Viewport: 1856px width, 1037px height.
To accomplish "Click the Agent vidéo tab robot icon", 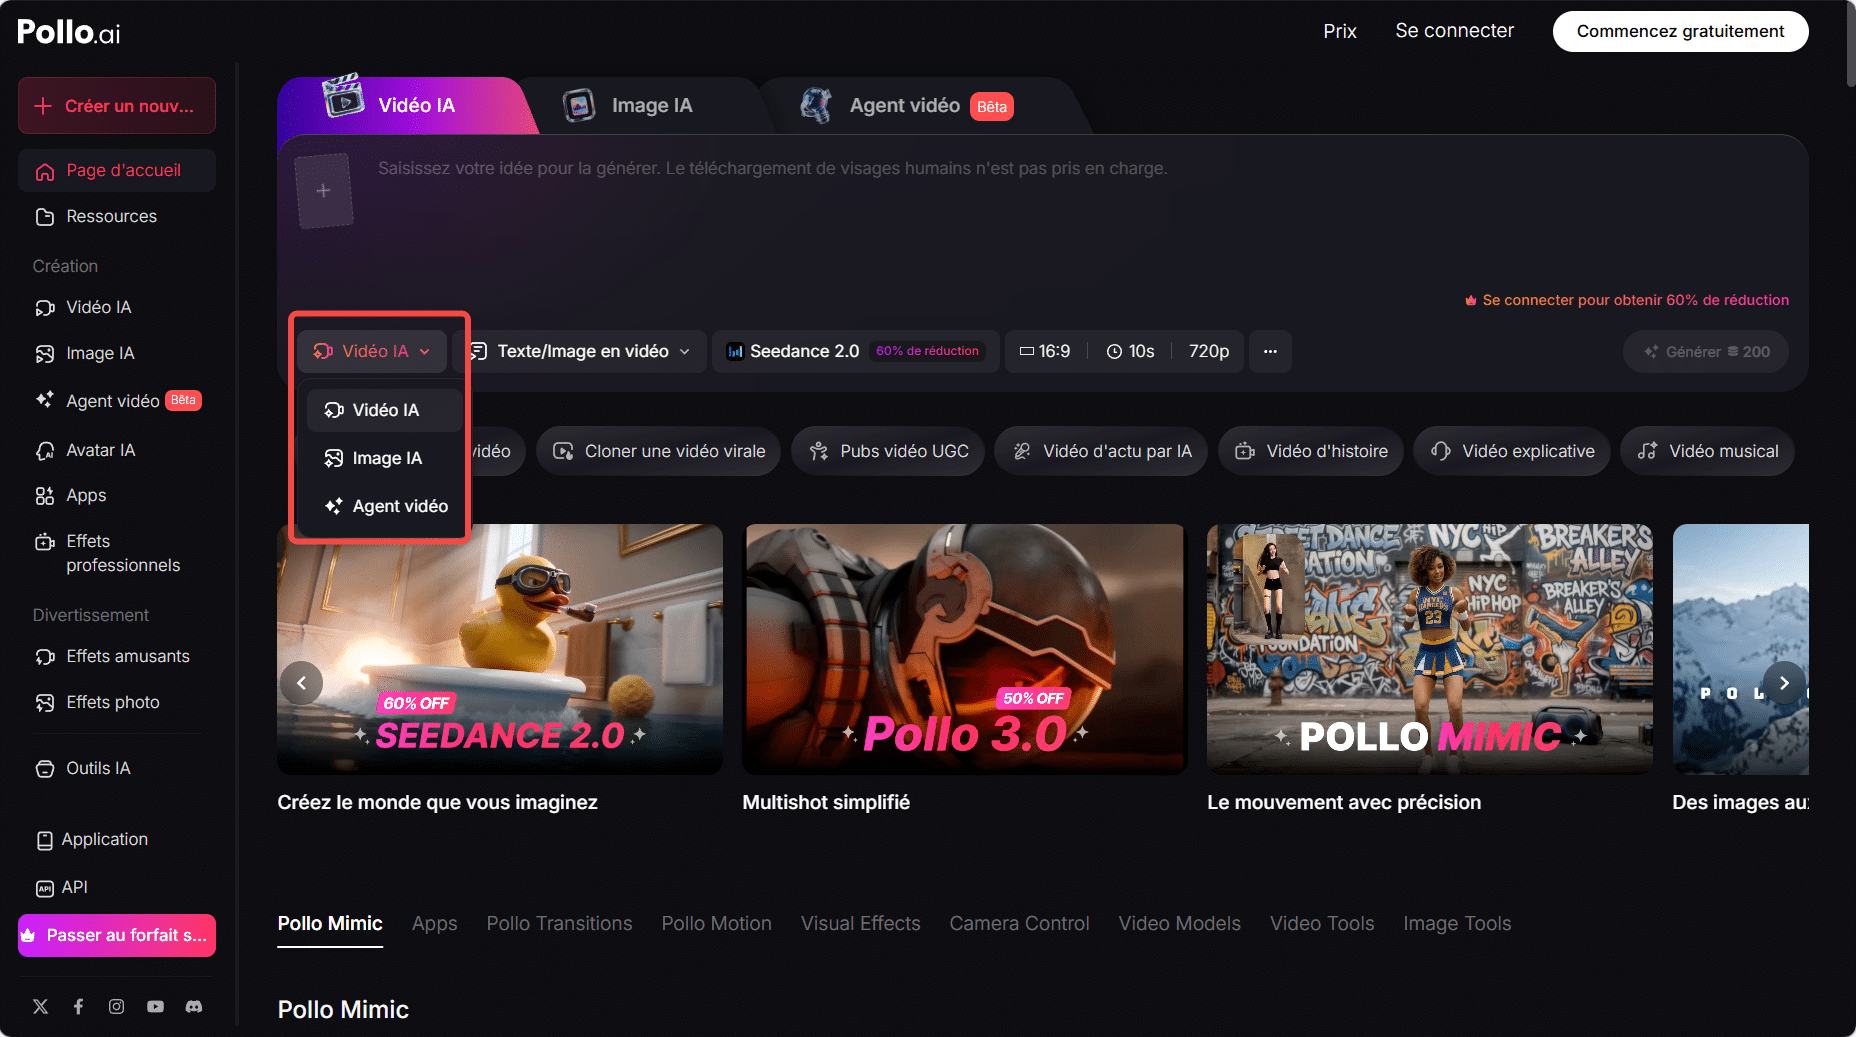I will (x=816, y=105).
